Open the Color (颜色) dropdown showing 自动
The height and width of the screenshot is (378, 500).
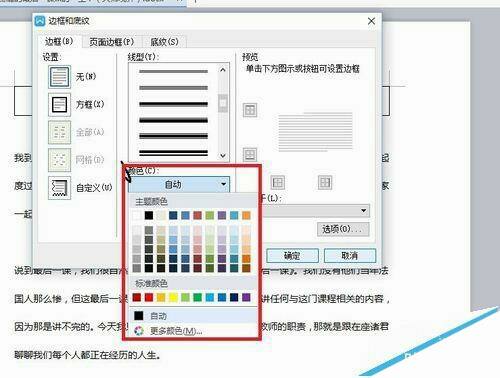coord(179,184)
